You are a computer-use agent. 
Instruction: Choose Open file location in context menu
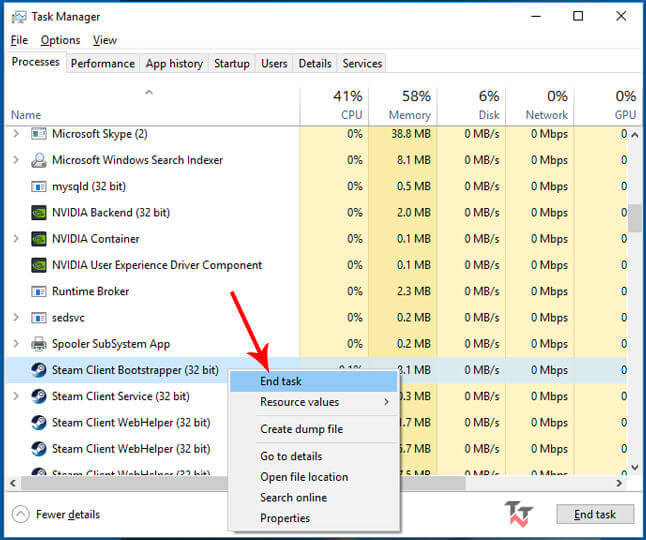pos(314,477)
